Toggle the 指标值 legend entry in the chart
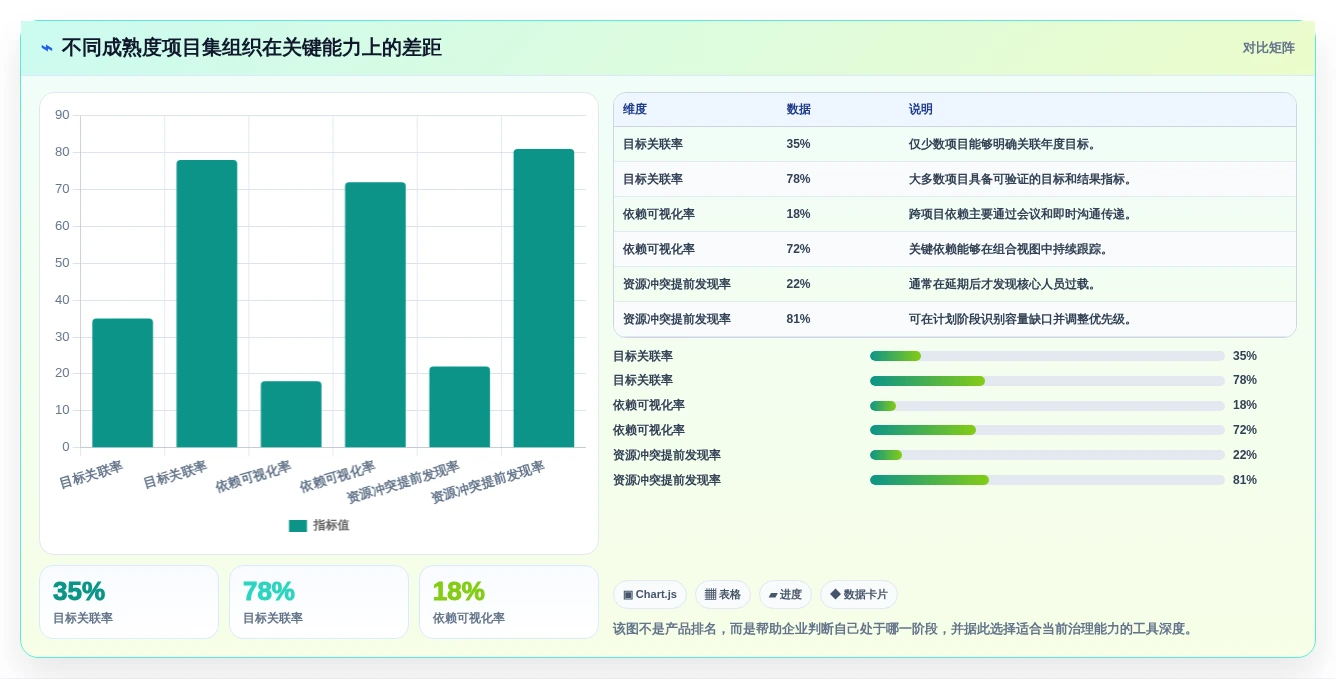 pos(319,525)
